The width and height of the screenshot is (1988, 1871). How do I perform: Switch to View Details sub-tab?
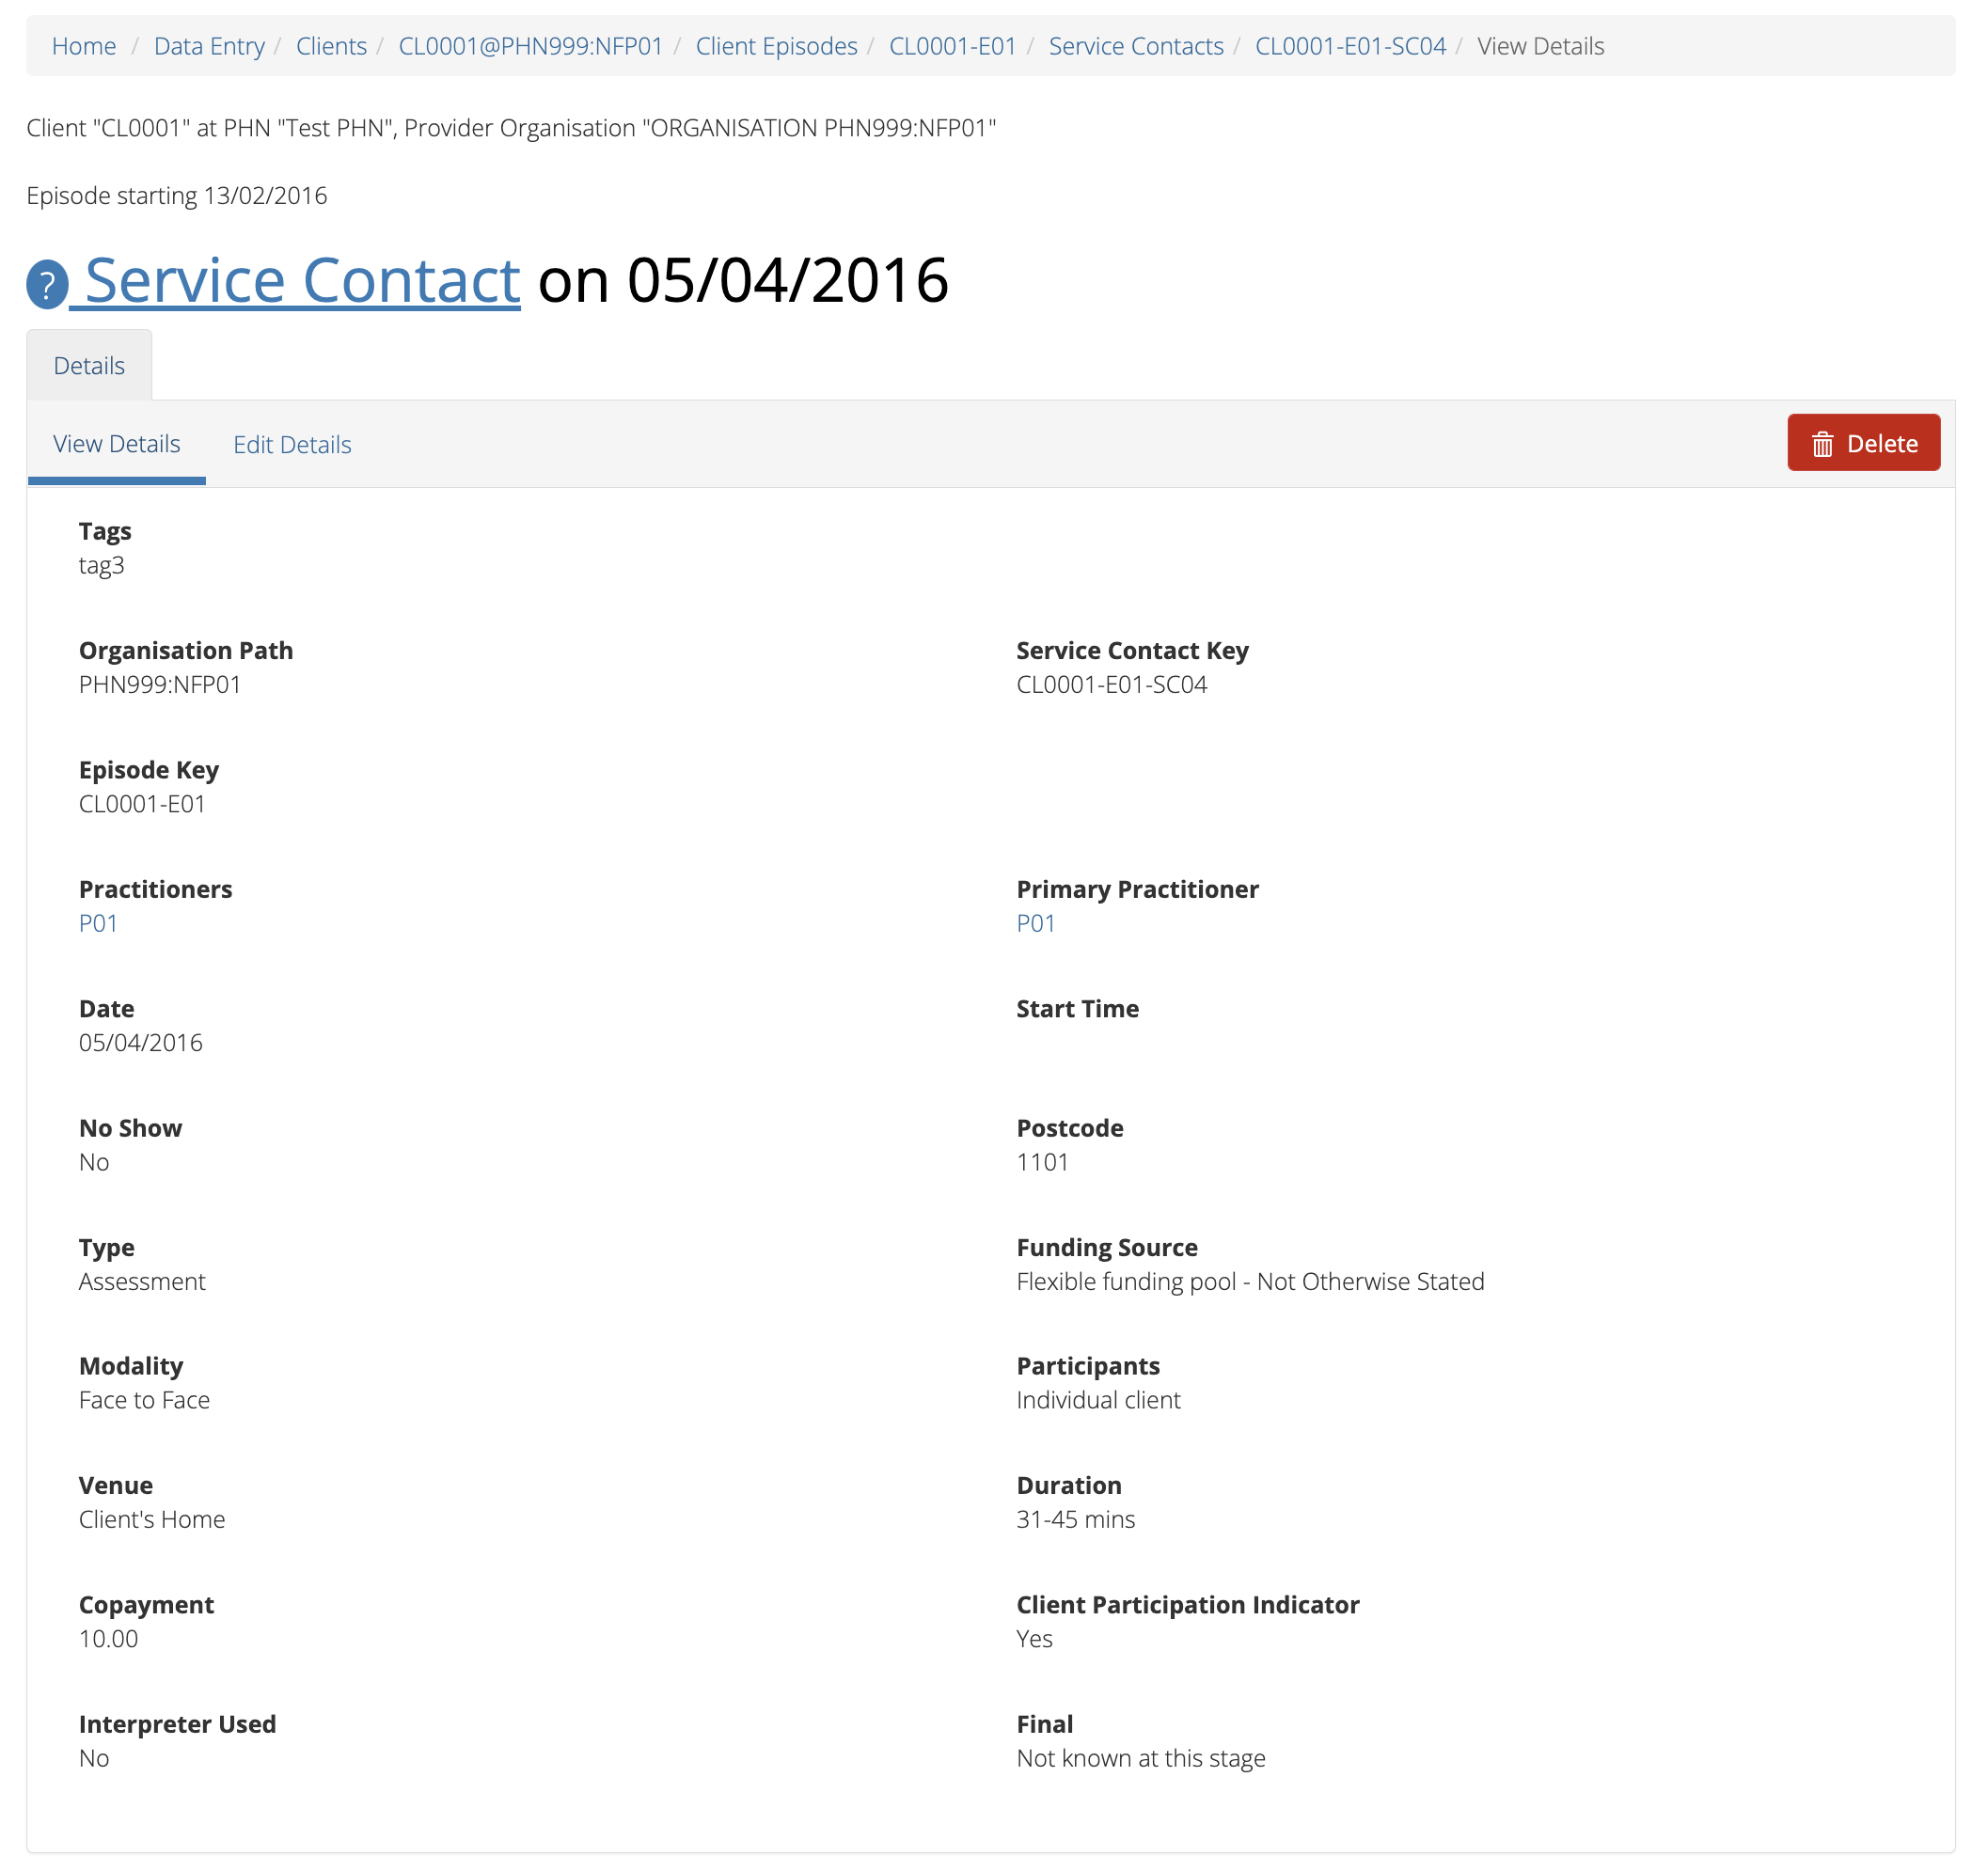(116, 444)
